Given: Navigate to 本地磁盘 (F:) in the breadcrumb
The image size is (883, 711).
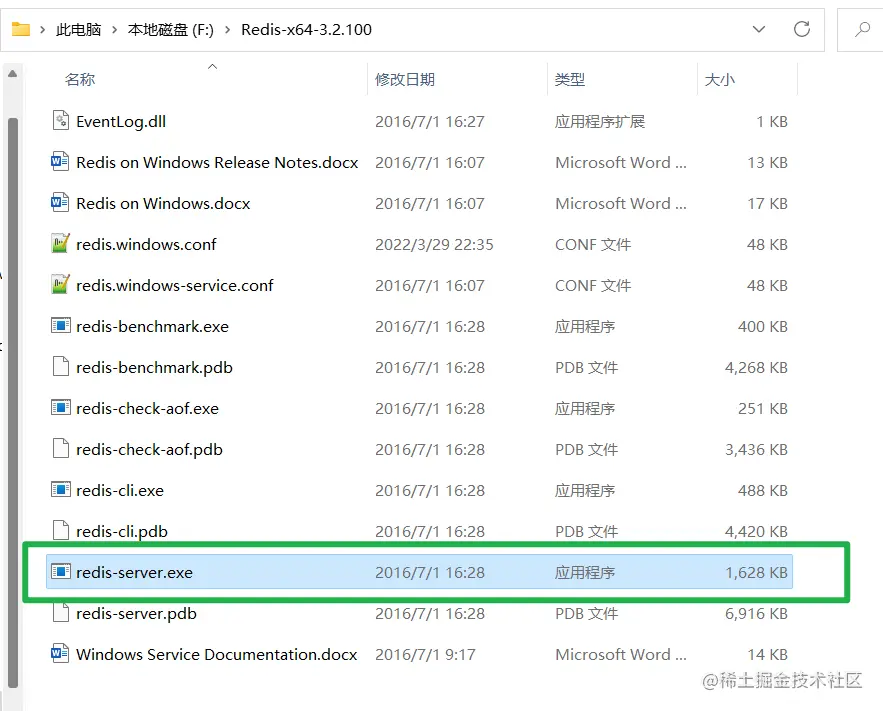Looking at the screenshot, I should pyautogui.click(x=171, y=29).
